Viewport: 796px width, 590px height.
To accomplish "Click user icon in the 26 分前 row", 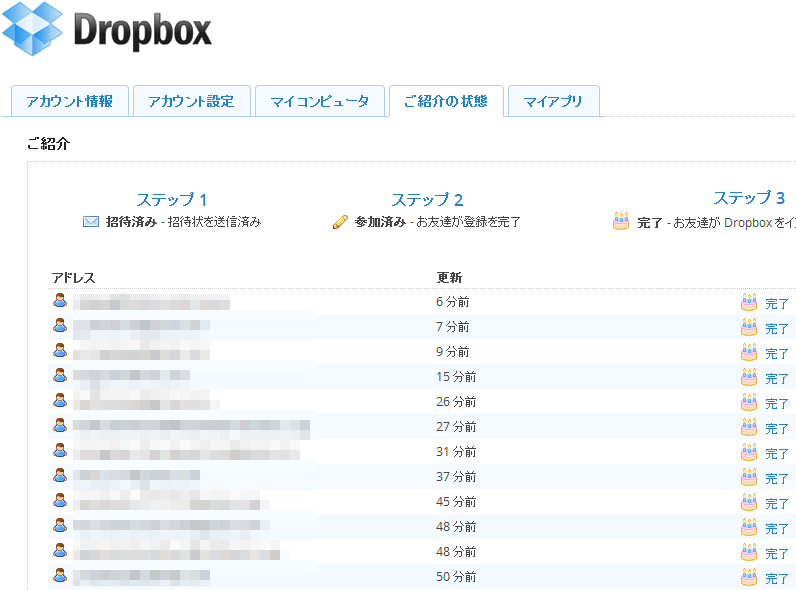I will [x=60, y=400].
